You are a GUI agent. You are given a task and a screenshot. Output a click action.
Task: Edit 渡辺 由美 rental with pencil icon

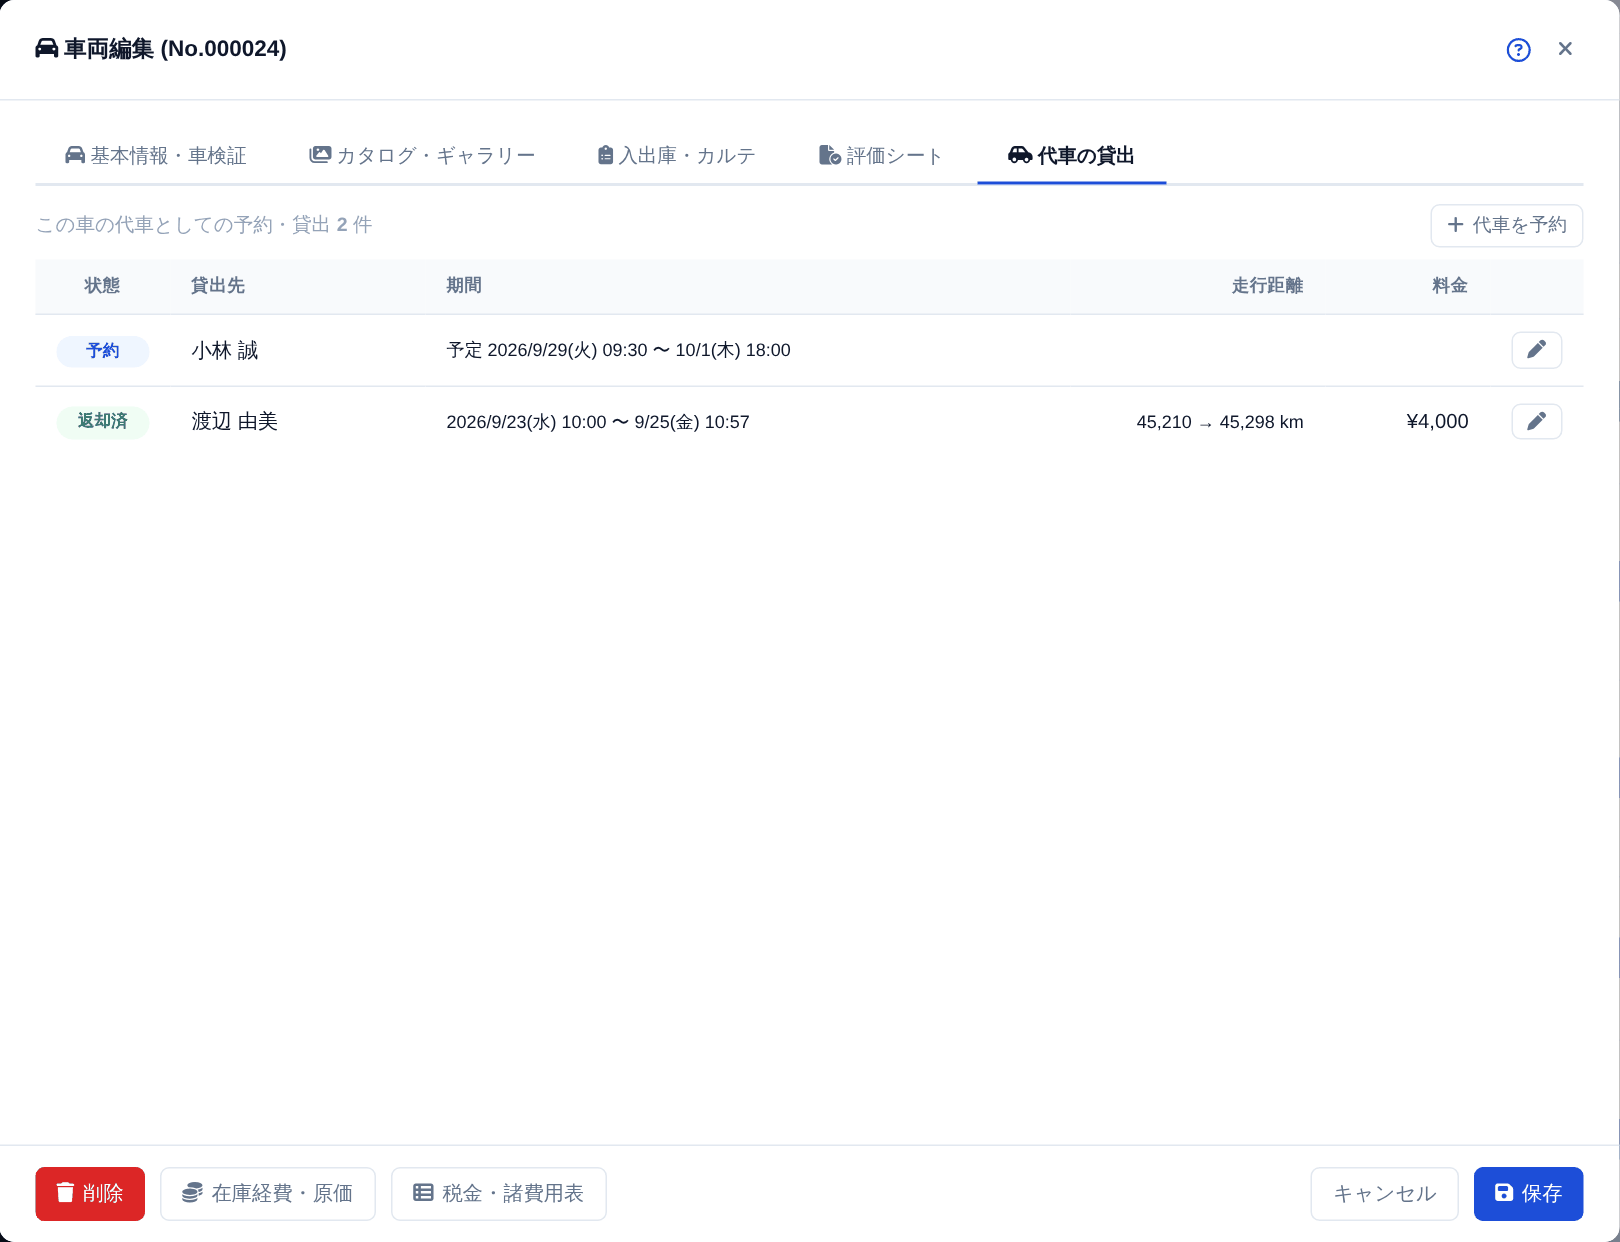[x=1536, y=421]
